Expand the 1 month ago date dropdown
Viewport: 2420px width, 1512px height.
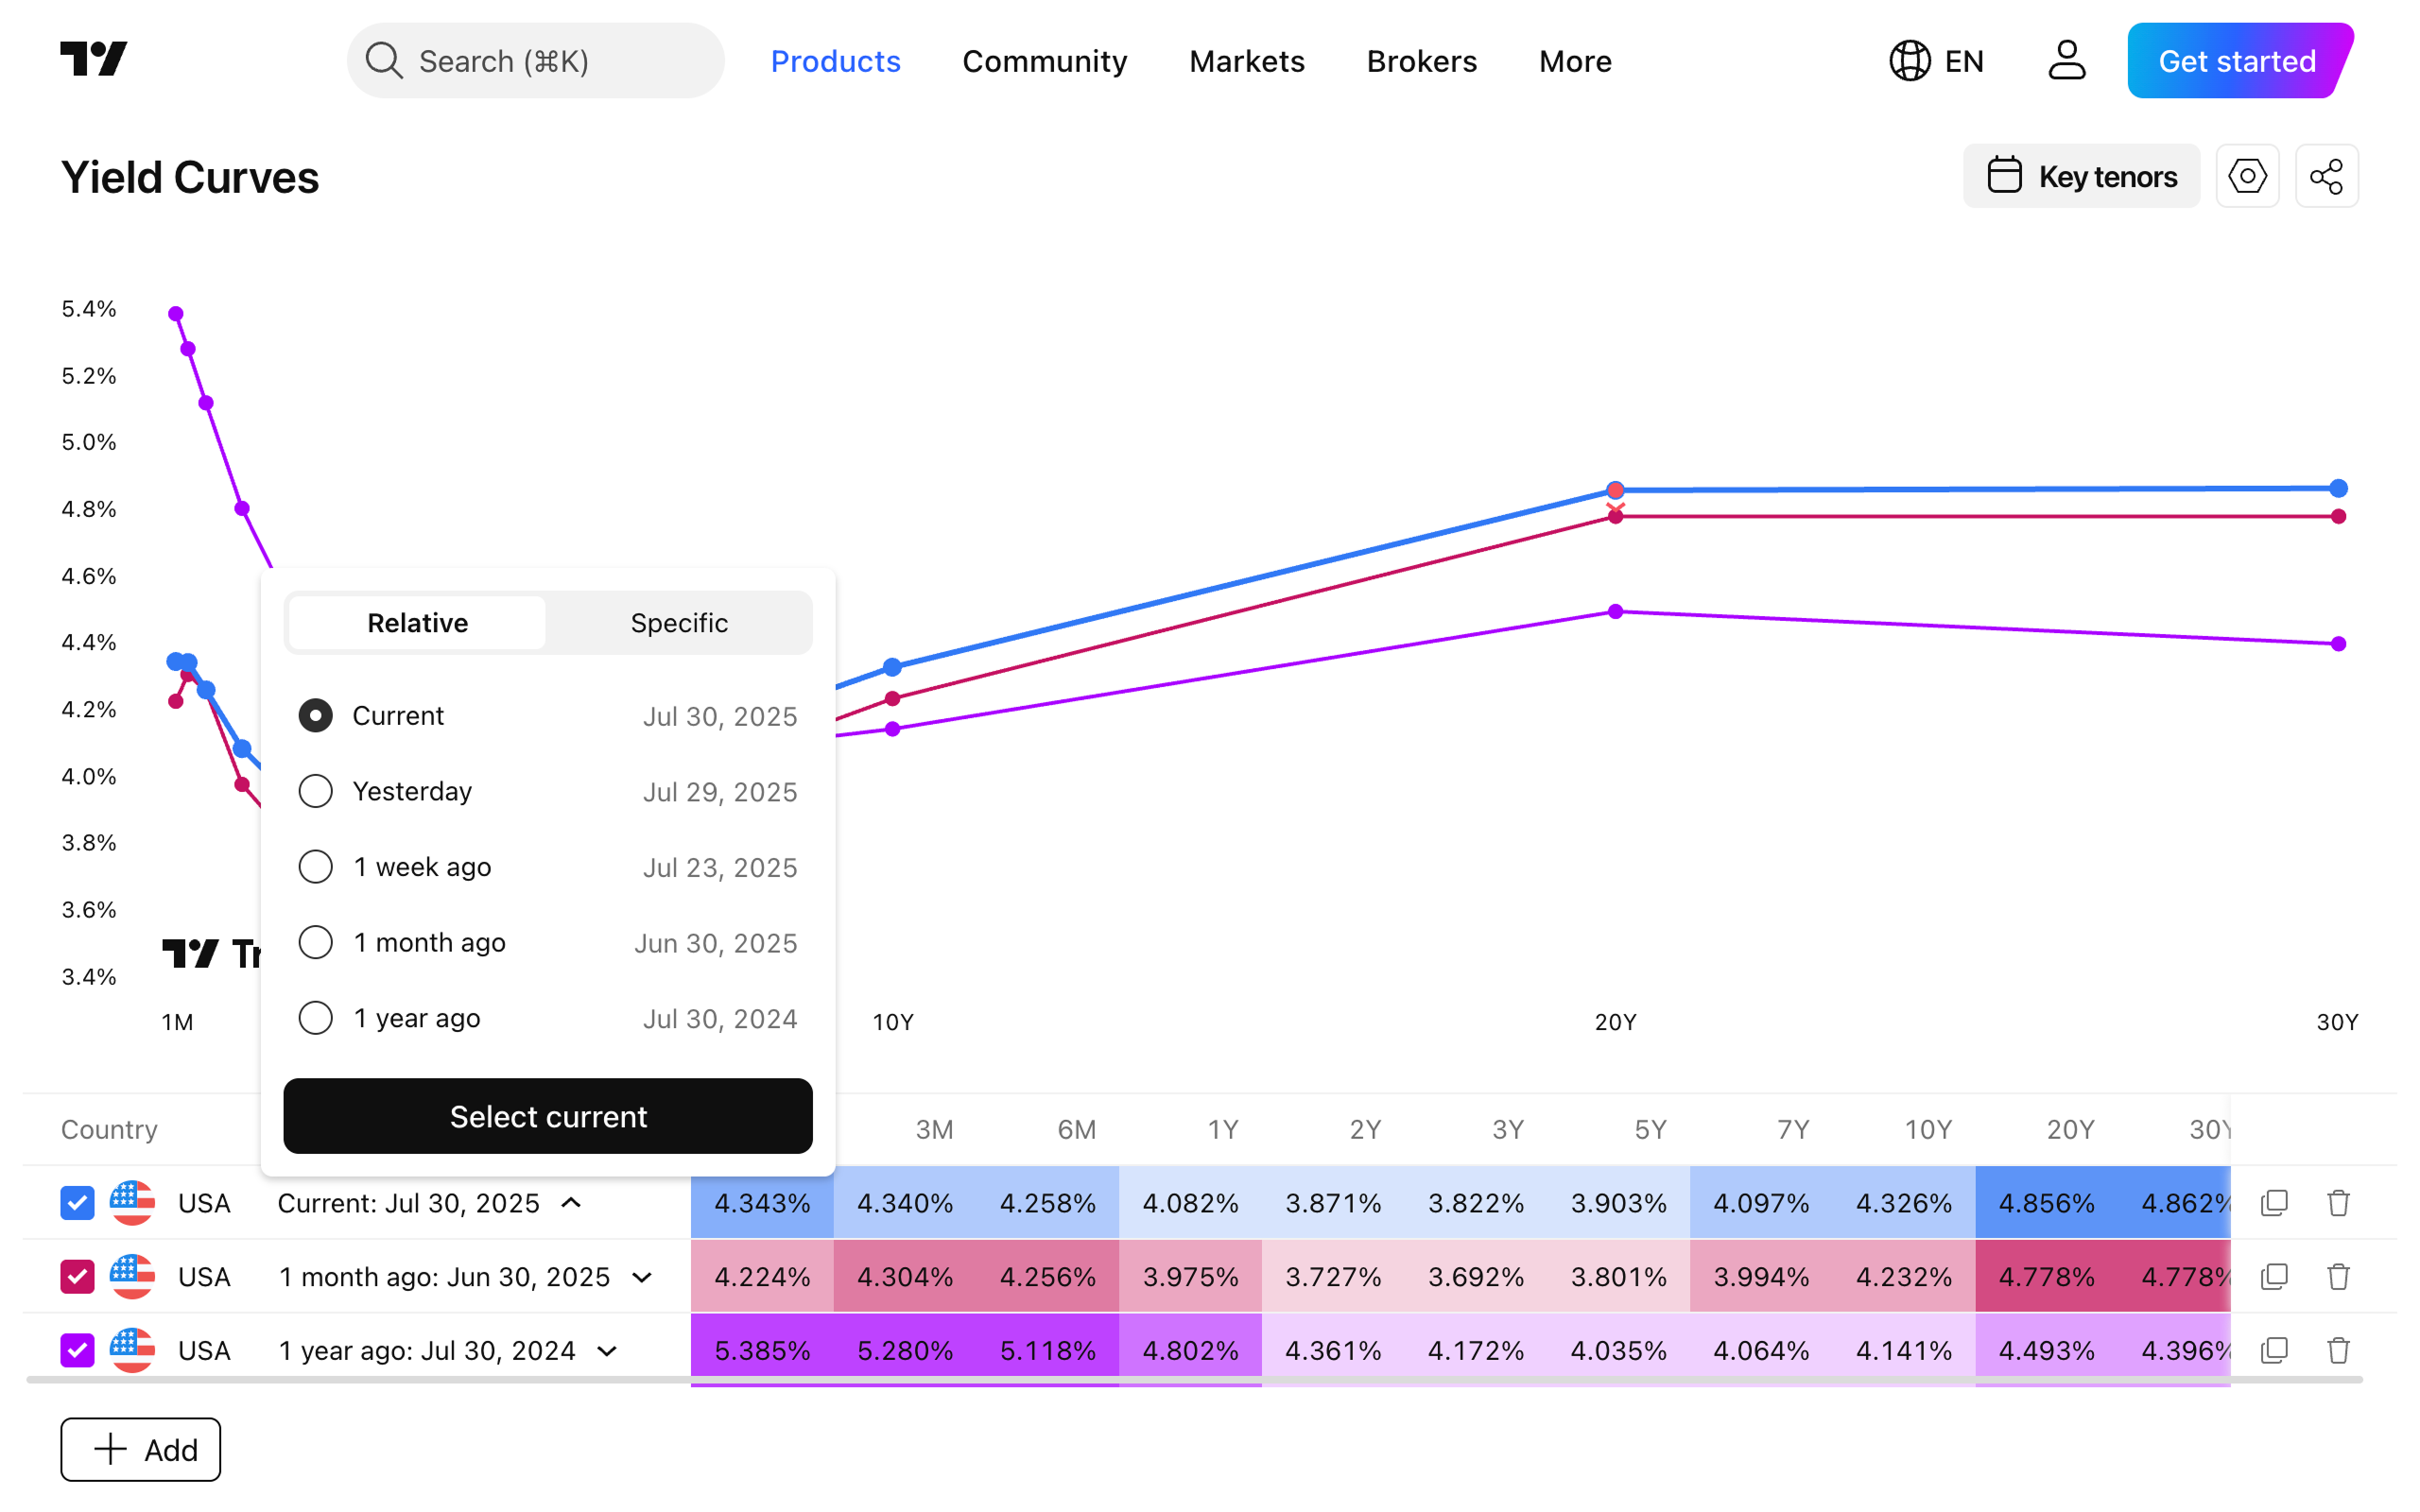[x=642, y=1277]
